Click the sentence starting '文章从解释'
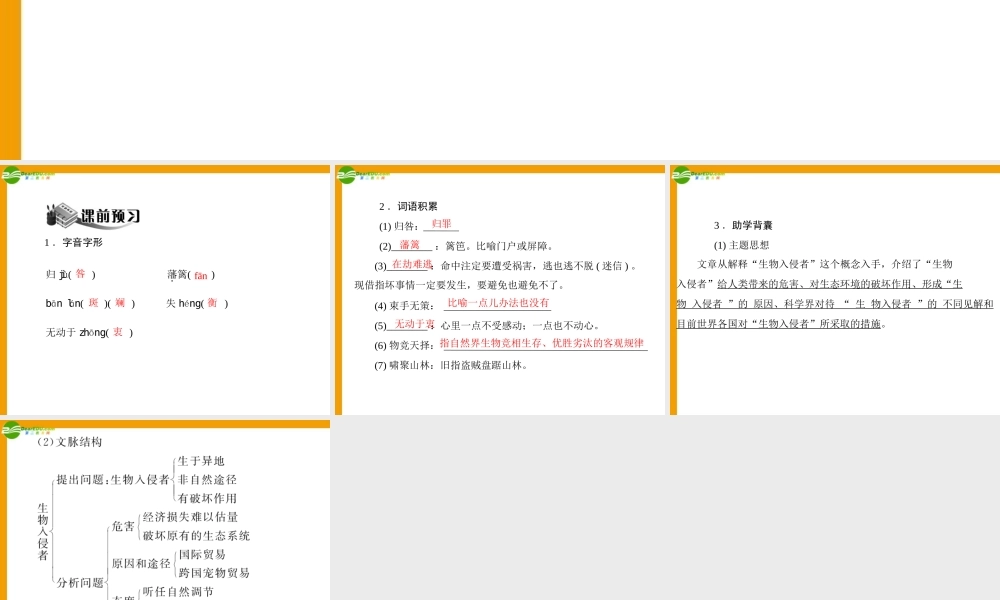Screen dimensions: 1000x600 pyautogui.click(x=825, y=264)
